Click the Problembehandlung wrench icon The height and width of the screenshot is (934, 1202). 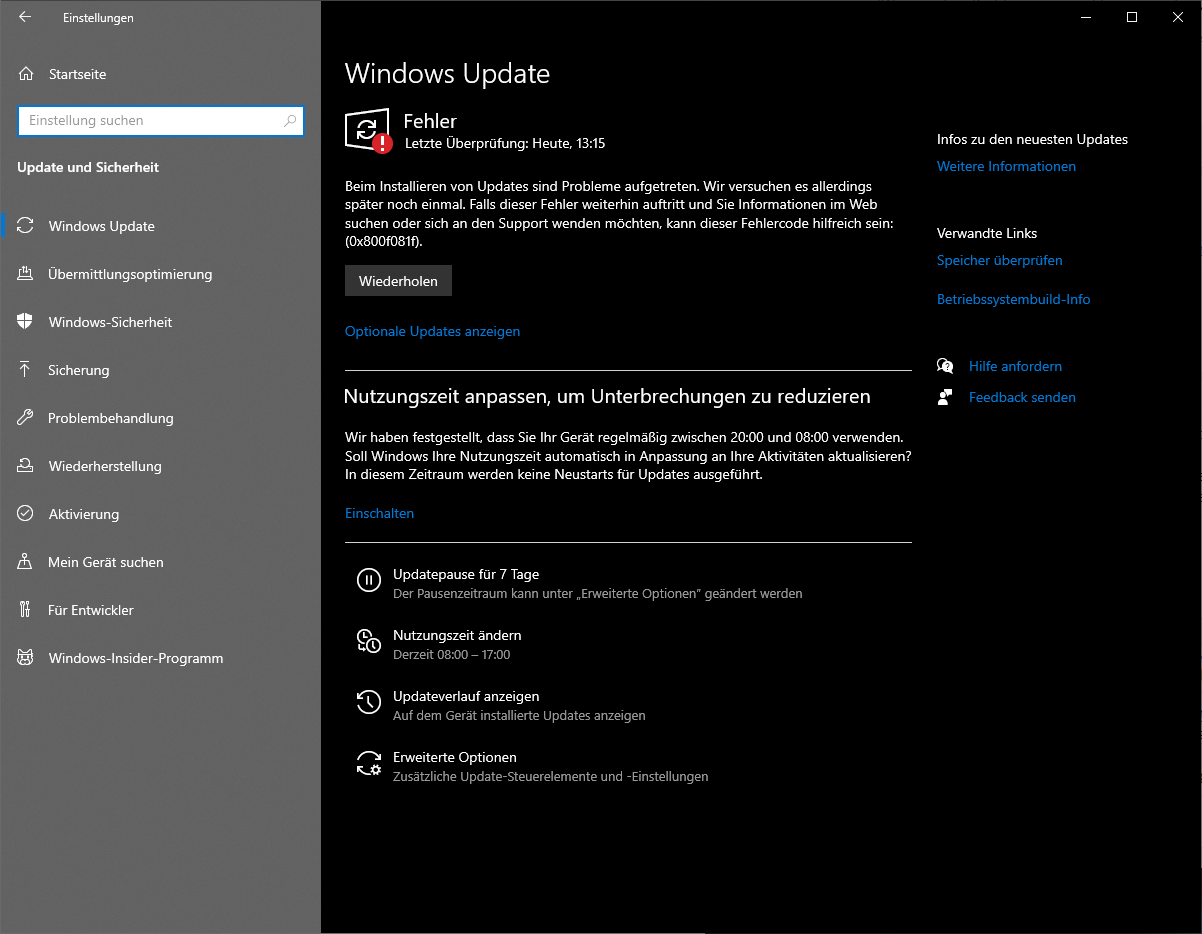tap(26, 418)
